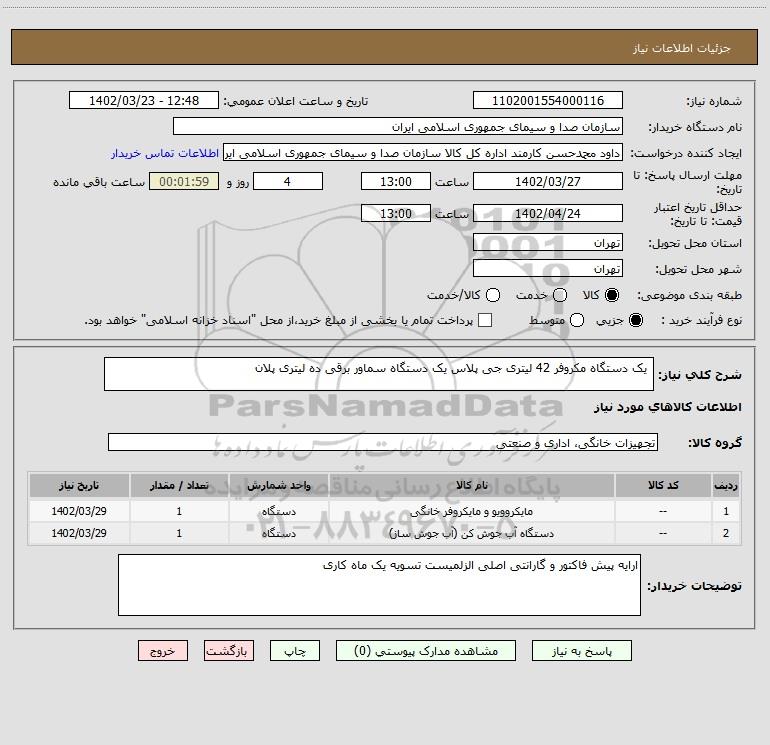Click the اطلاعات کالاهای مورد نیاز section heading

pyautogui.click(x=668, y=407)
